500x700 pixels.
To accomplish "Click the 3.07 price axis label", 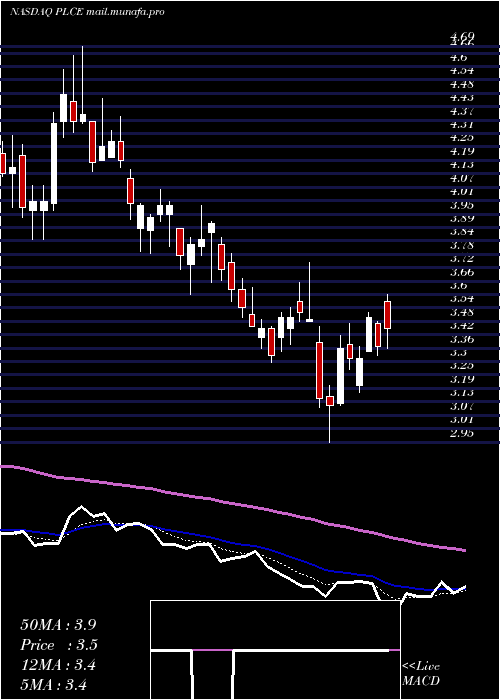I will (462, 406).
